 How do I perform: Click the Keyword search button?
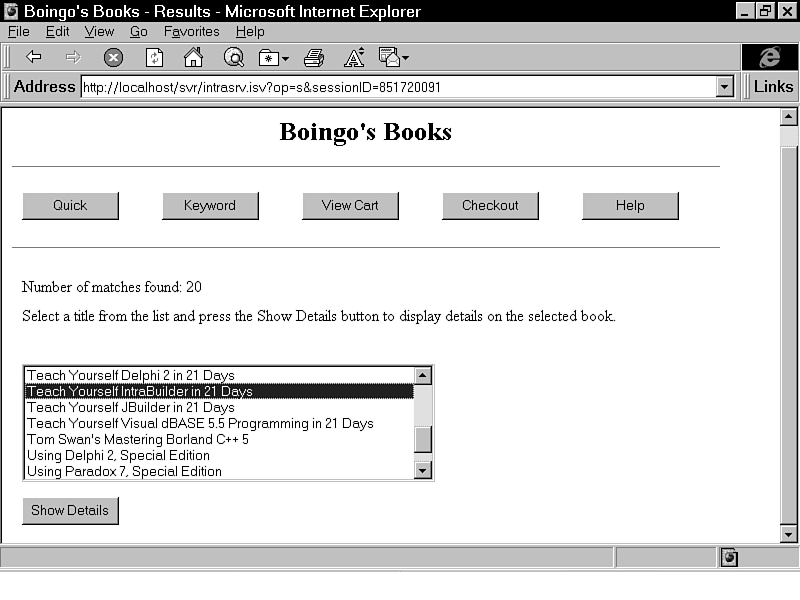210,206
